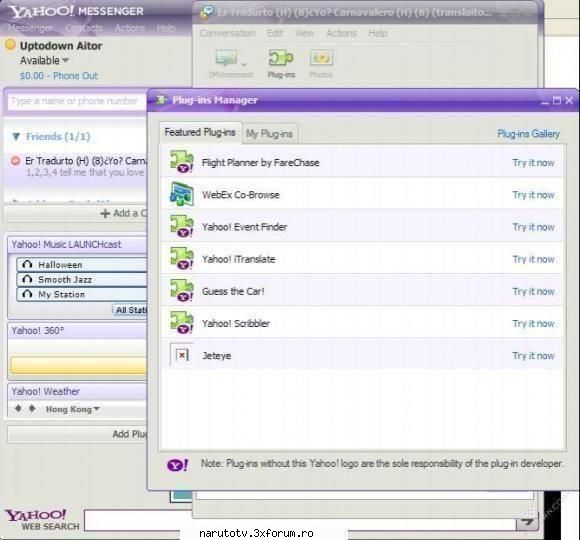
Task: Open the View menu in chat window
Action: [x=304, y=33]
